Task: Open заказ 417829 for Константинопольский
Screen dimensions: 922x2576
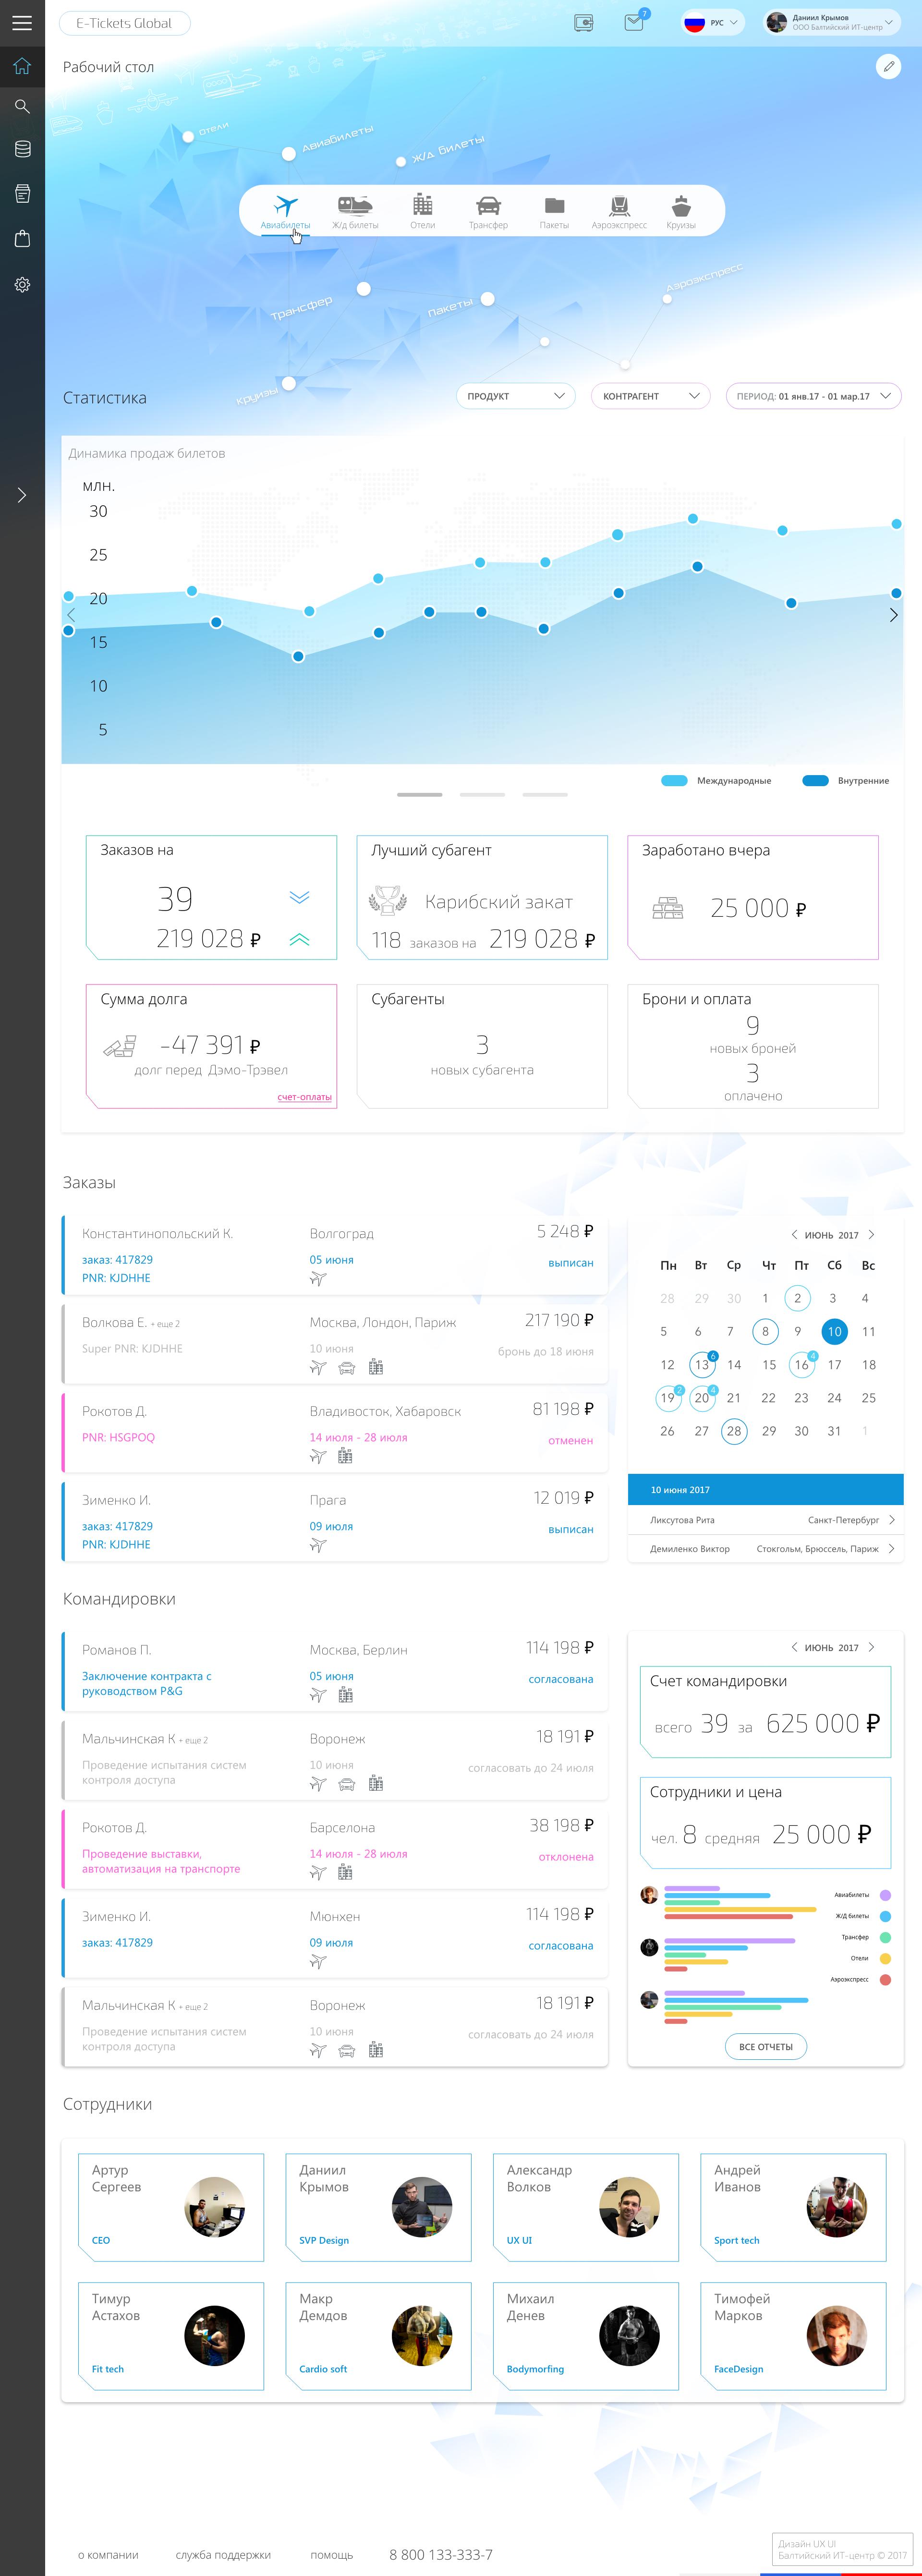Action: (117, 1260)
